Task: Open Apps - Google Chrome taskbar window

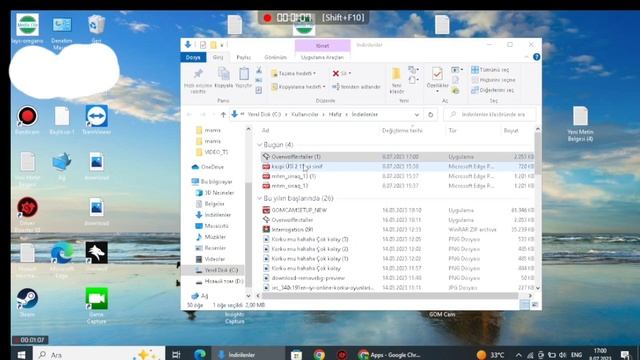Action: [389, 355]
